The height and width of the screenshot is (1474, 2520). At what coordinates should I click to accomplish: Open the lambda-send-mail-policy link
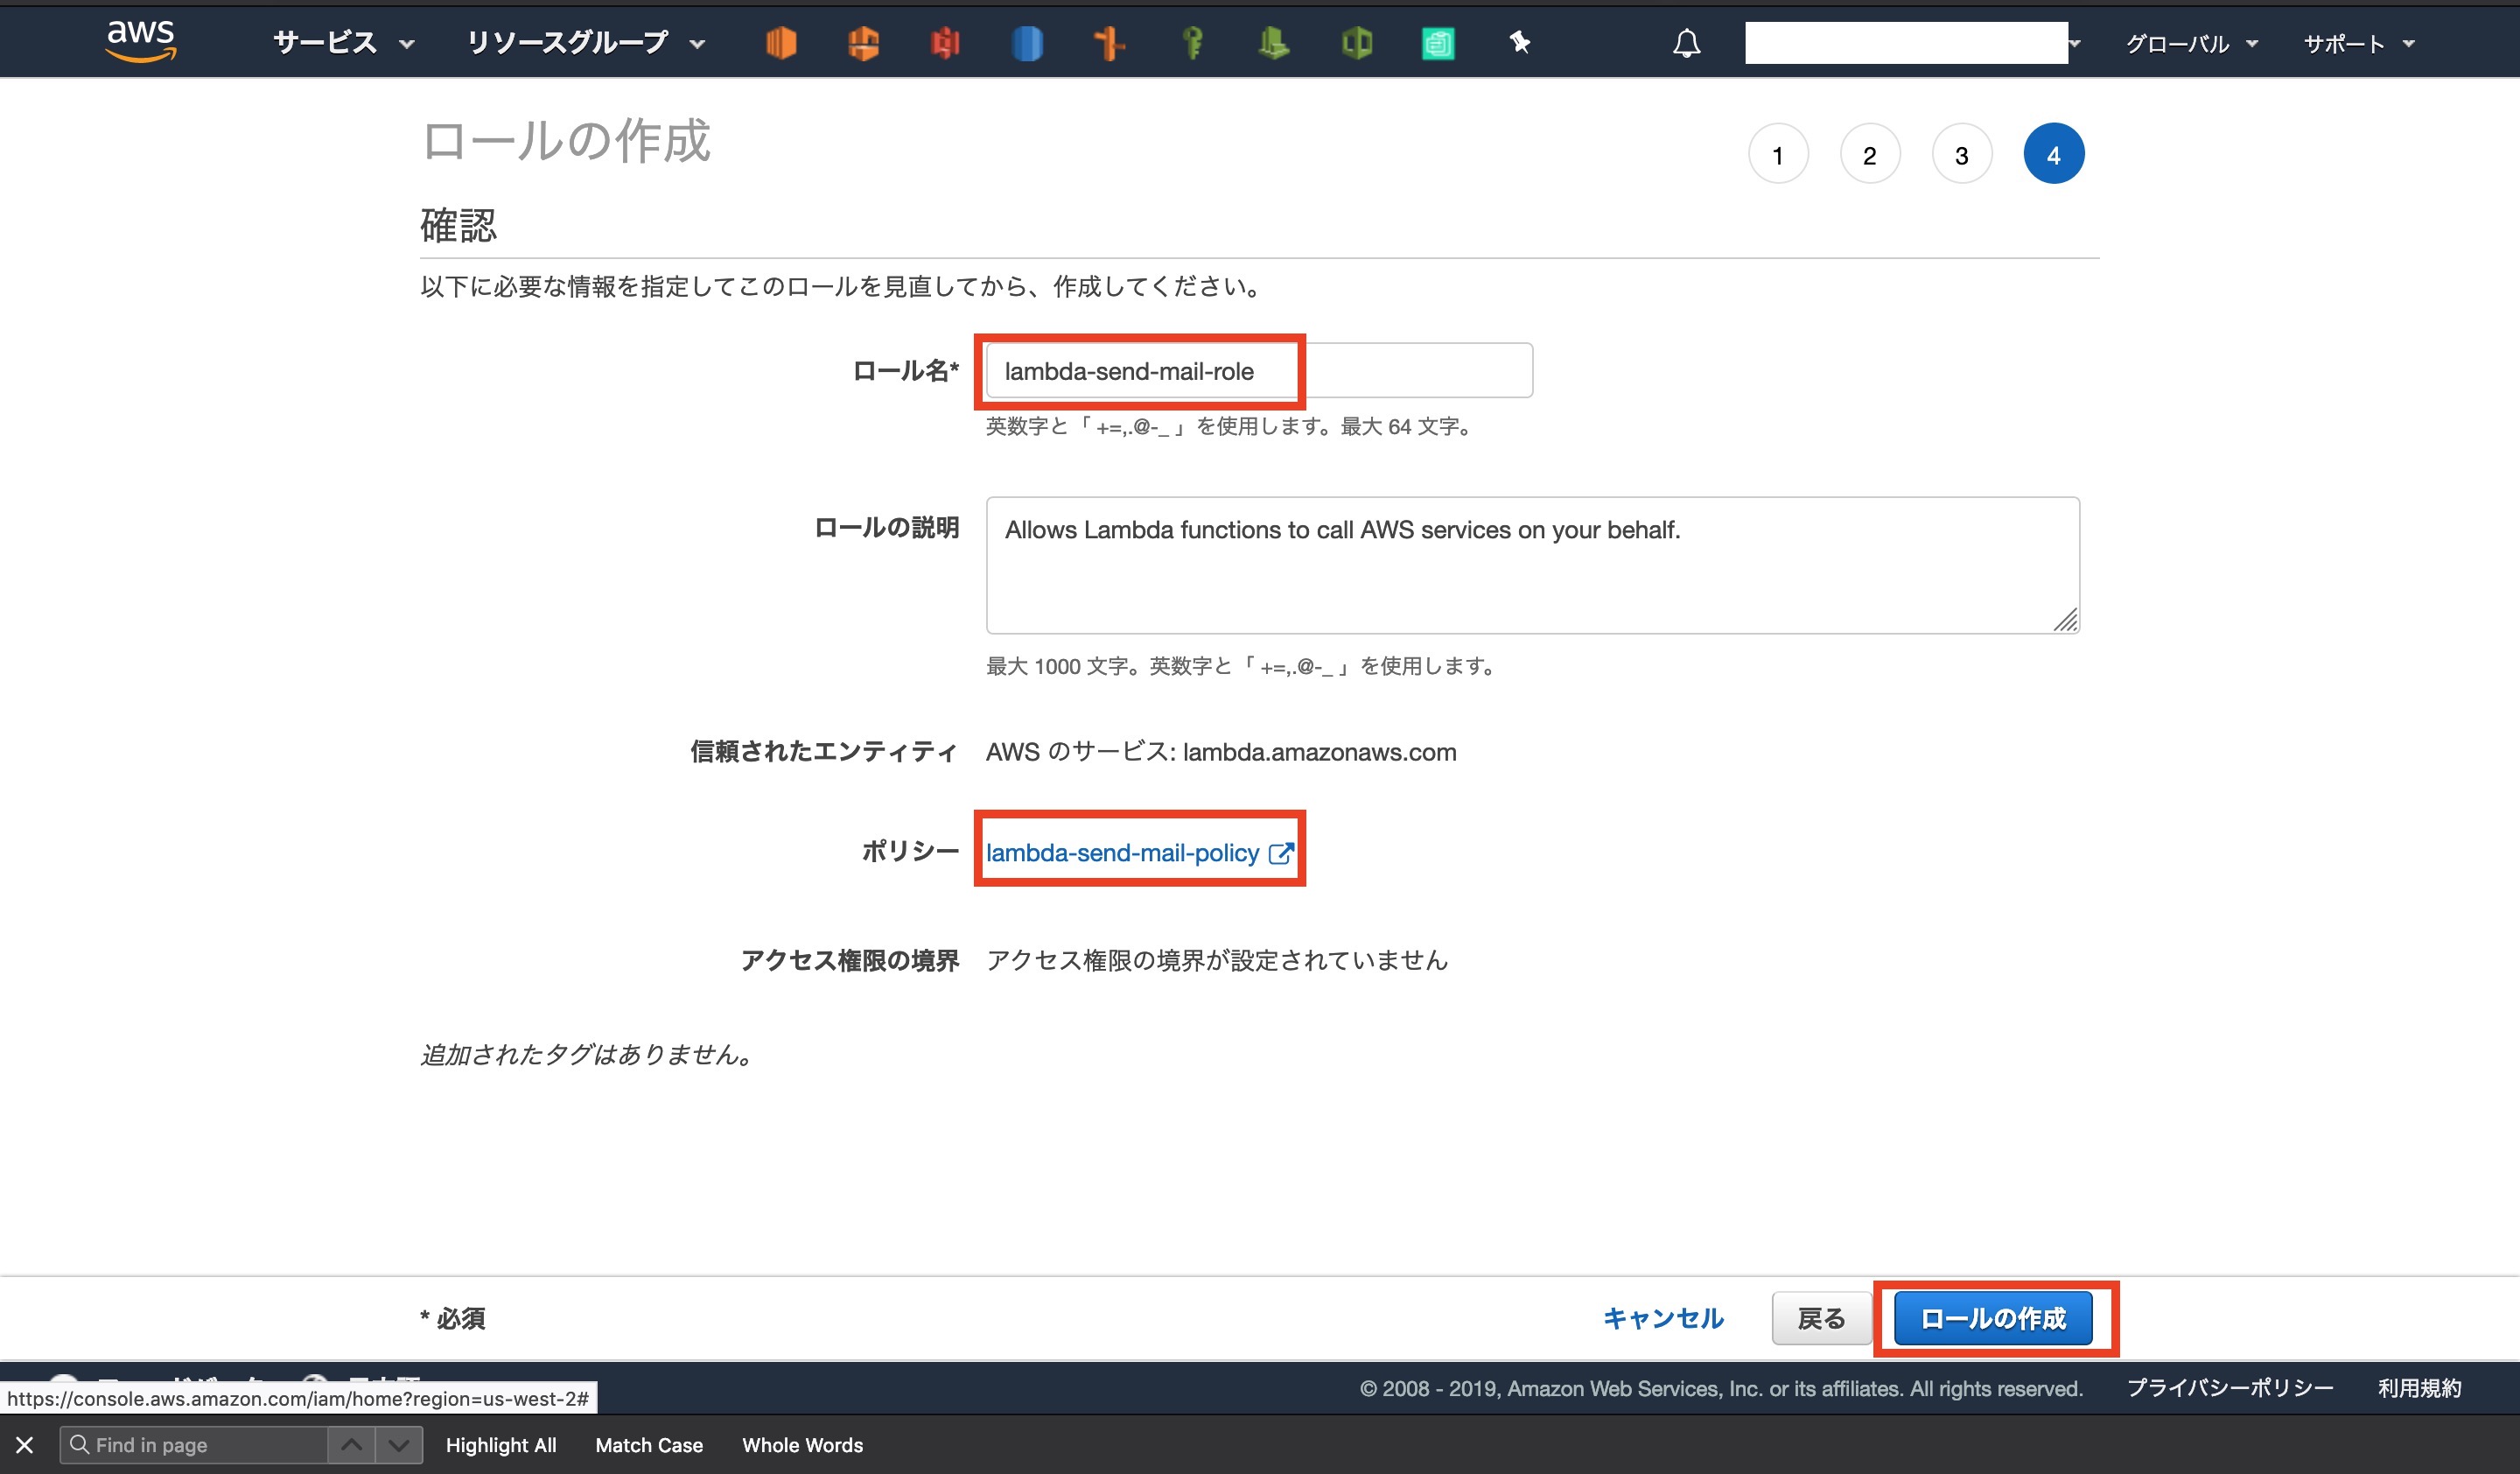1122,853
